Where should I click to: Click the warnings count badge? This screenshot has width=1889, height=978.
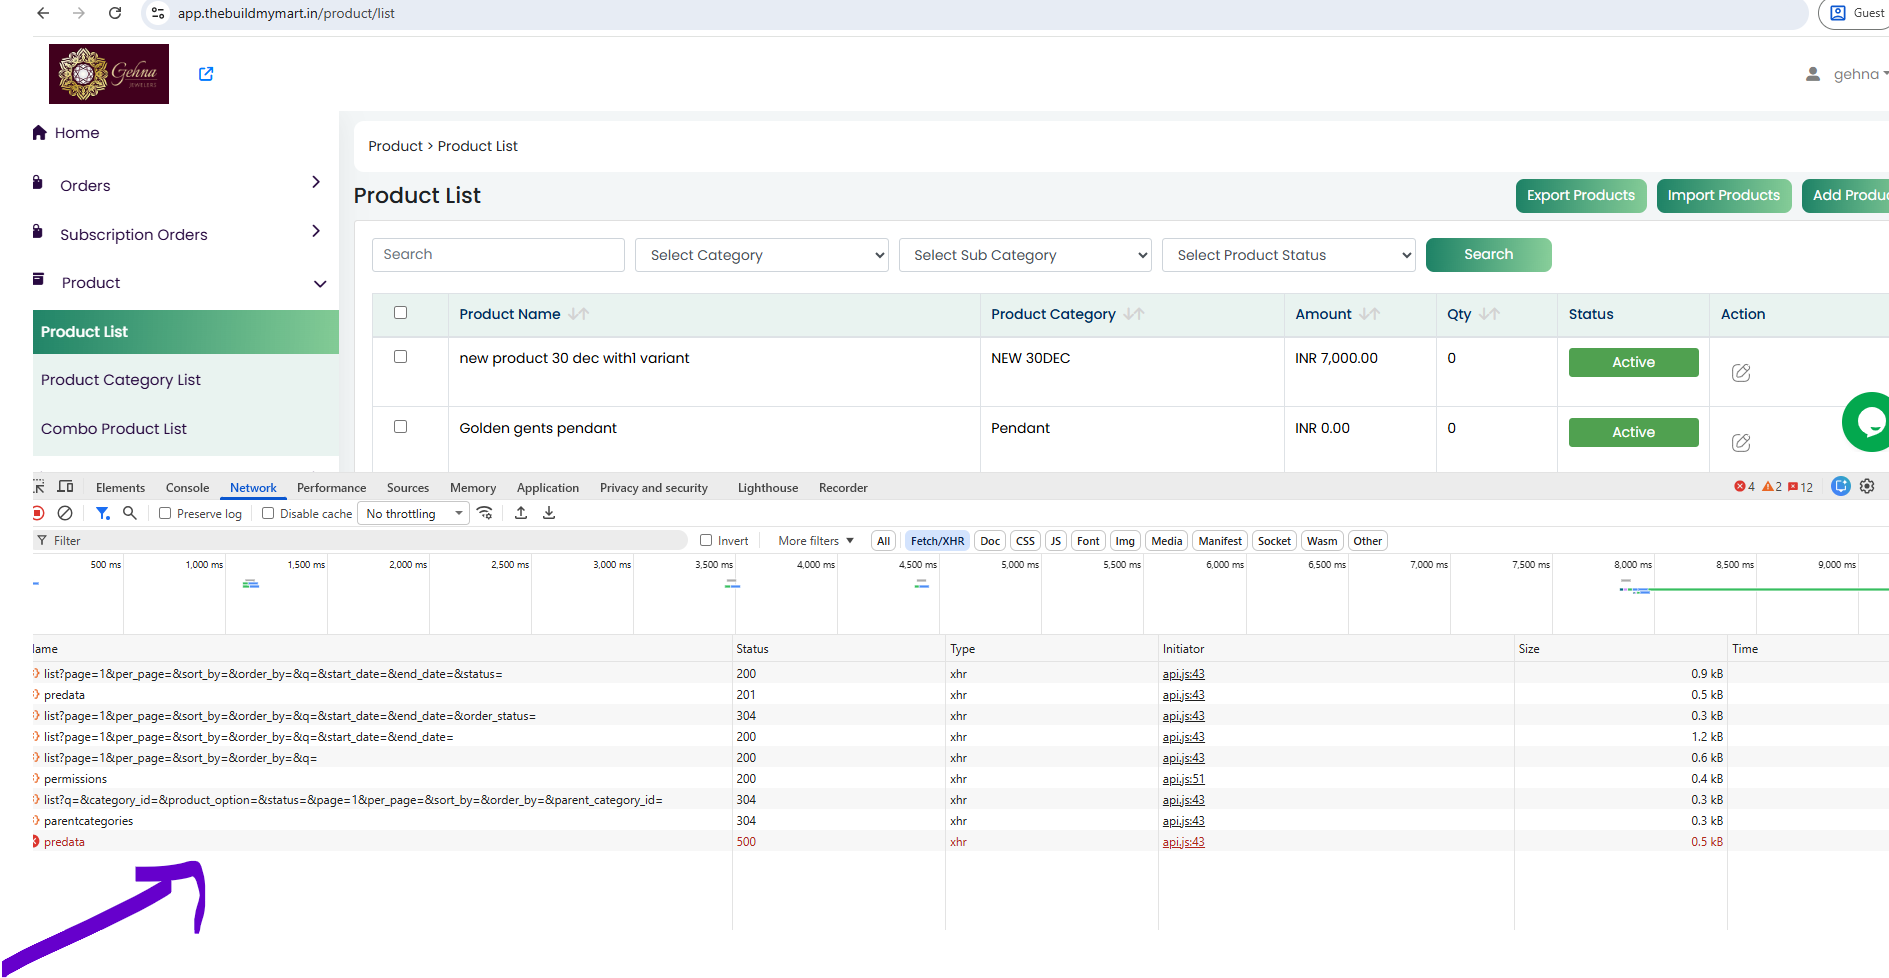pos(1772,487)
